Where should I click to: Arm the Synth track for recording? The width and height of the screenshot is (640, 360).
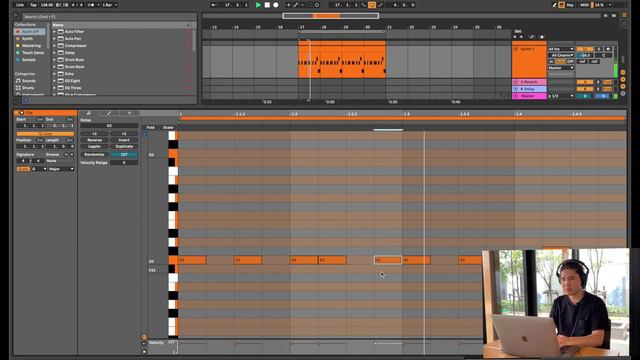click(x=608, y=49)
